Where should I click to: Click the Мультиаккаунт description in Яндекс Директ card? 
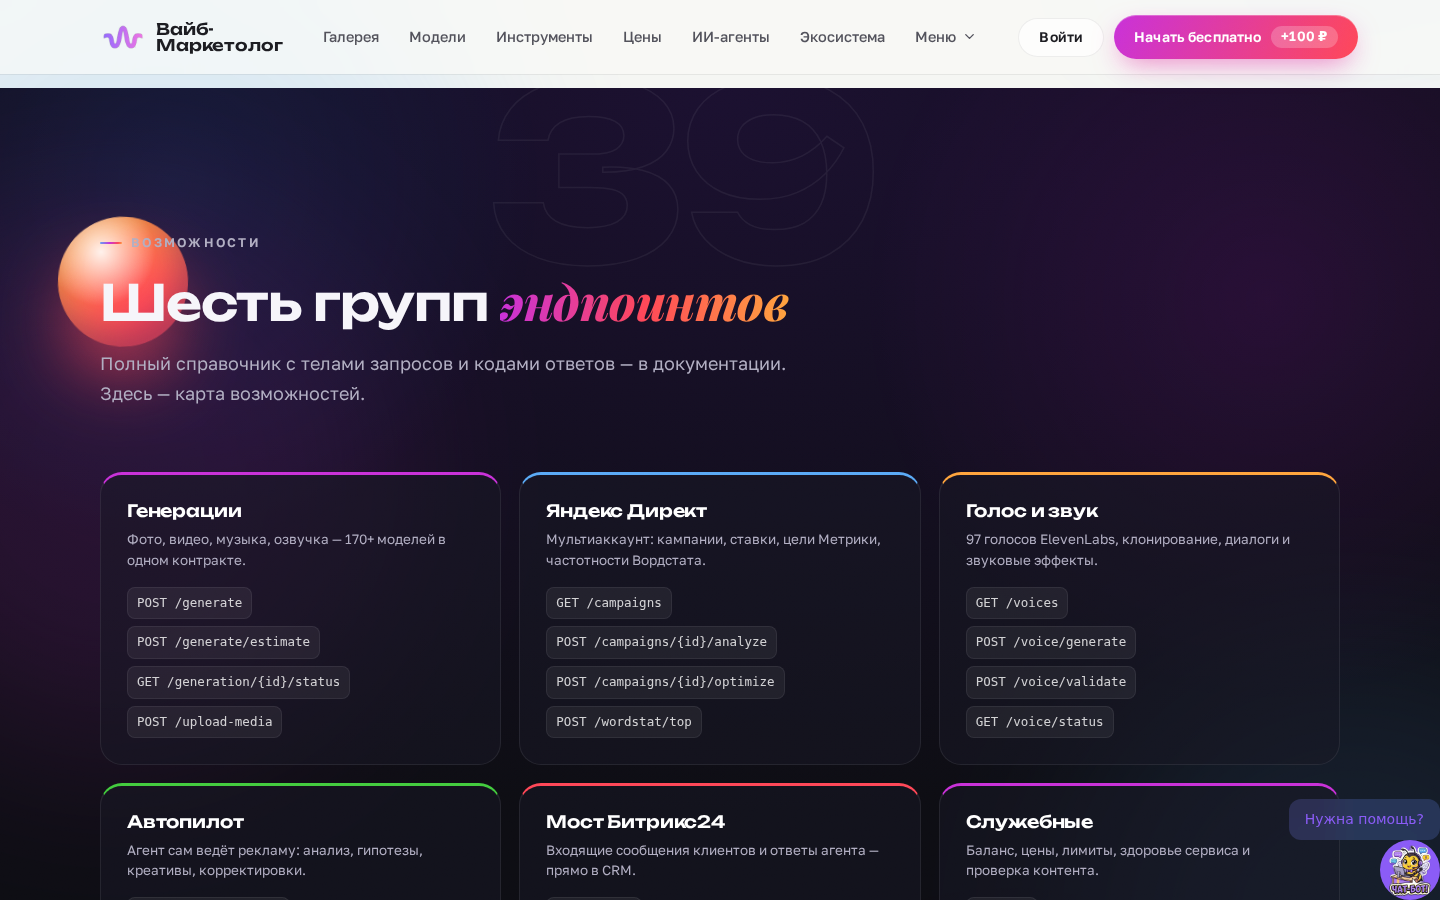713,550
